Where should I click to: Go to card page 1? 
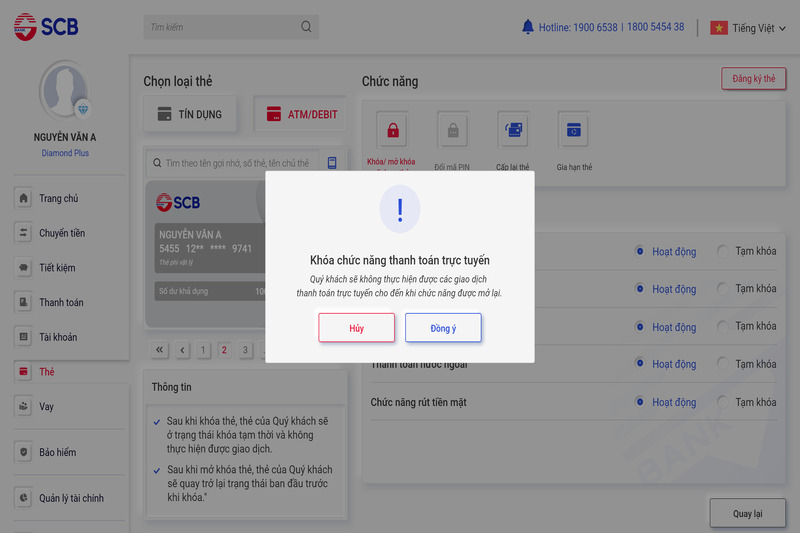pyautogui.click(x=203, y=350)
